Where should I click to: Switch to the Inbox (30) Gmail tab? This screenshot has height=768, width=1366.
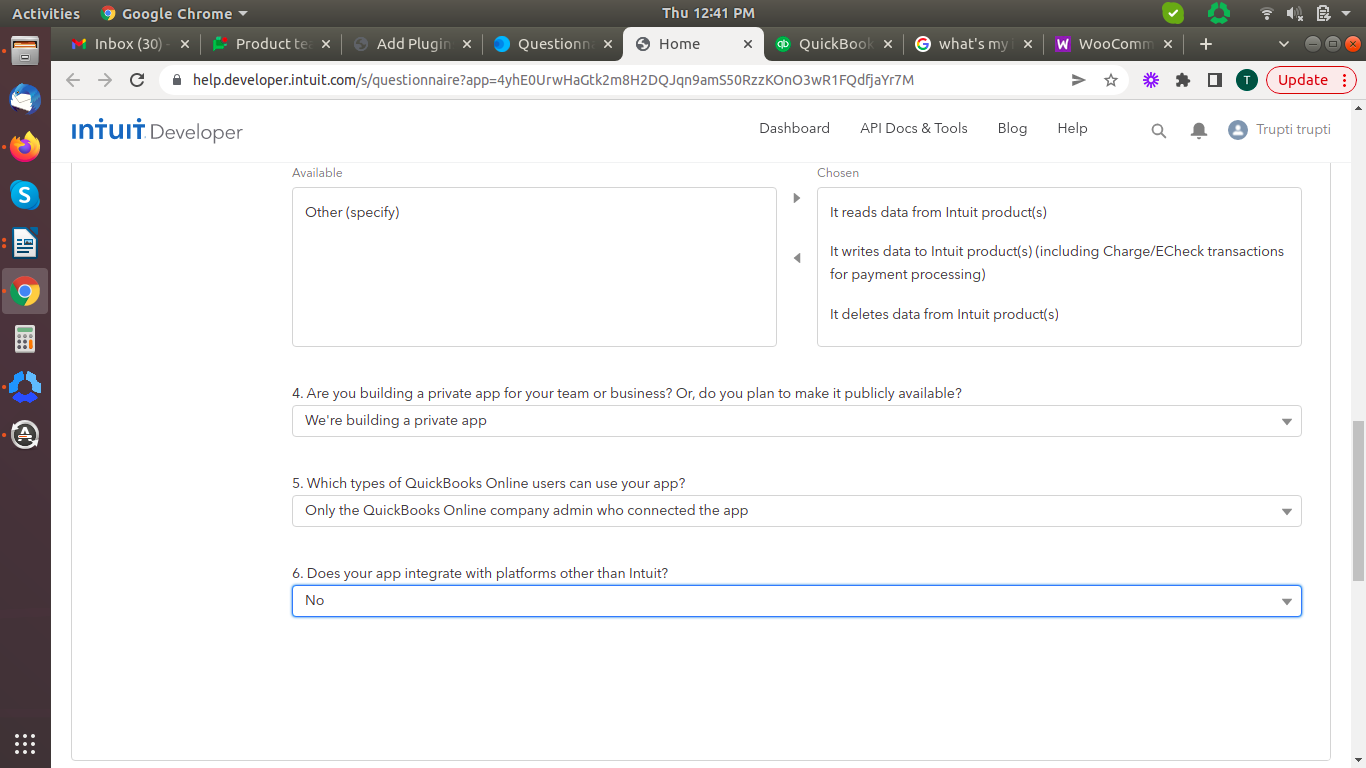[x=128, y=44]
